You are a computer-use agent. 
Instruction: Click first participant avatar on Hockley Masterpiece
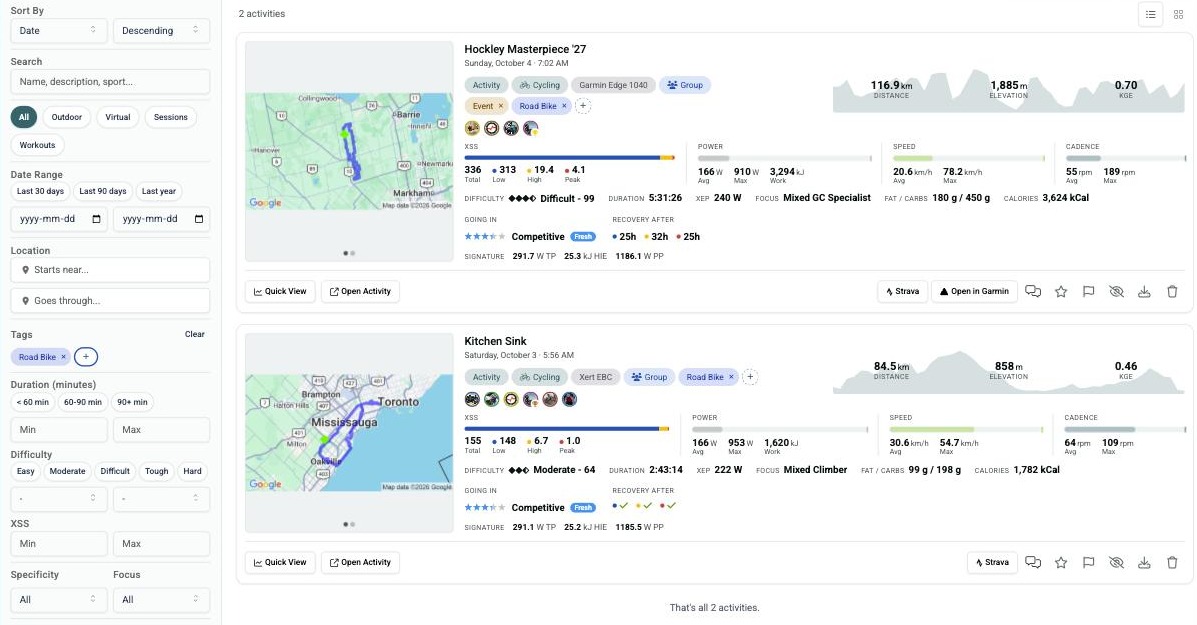473,127
